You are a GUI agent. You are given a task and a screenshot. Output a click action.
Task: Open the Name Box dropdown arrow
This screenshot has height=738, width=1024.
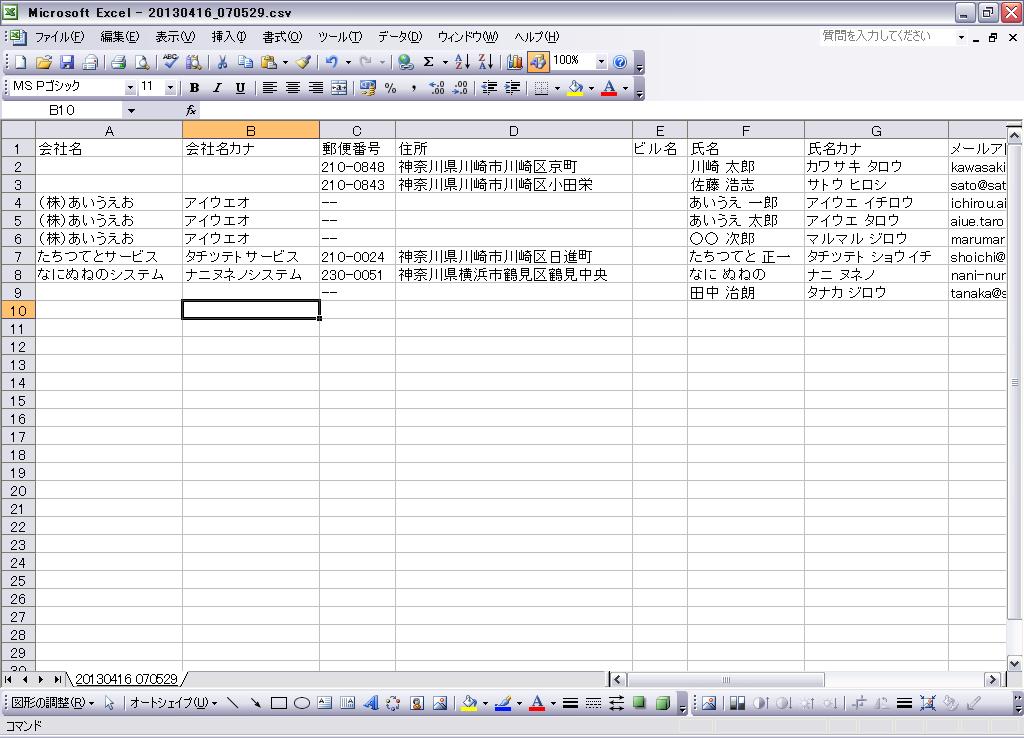tap(130, 111)
